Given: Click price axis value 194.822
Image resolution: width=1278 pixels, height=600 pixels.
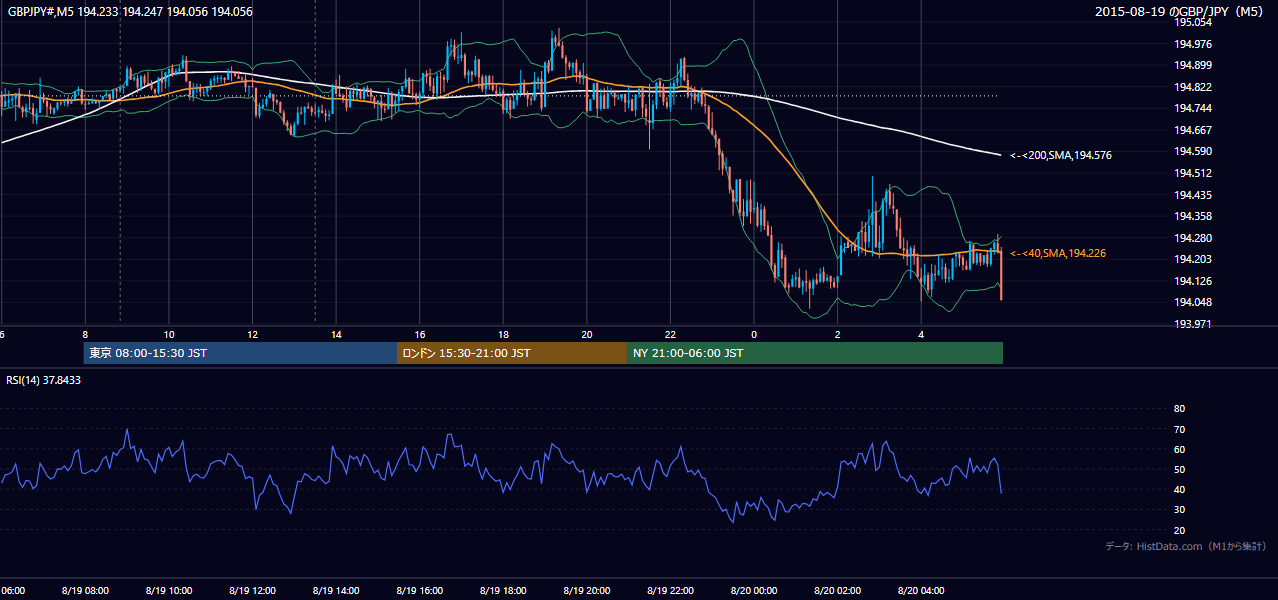Looking at the screenshot, I should tap(1194, 87).
